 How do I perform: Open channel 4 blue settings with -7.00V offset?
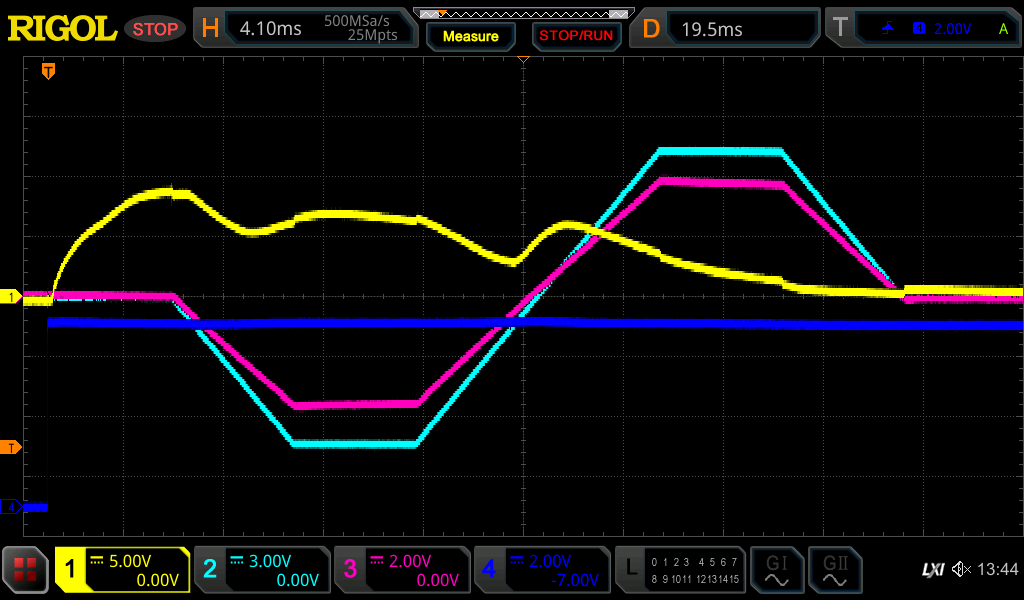[541, 570]
